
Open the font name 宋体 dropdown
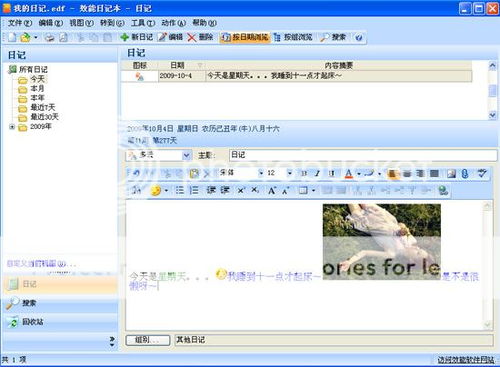[261, 173]
